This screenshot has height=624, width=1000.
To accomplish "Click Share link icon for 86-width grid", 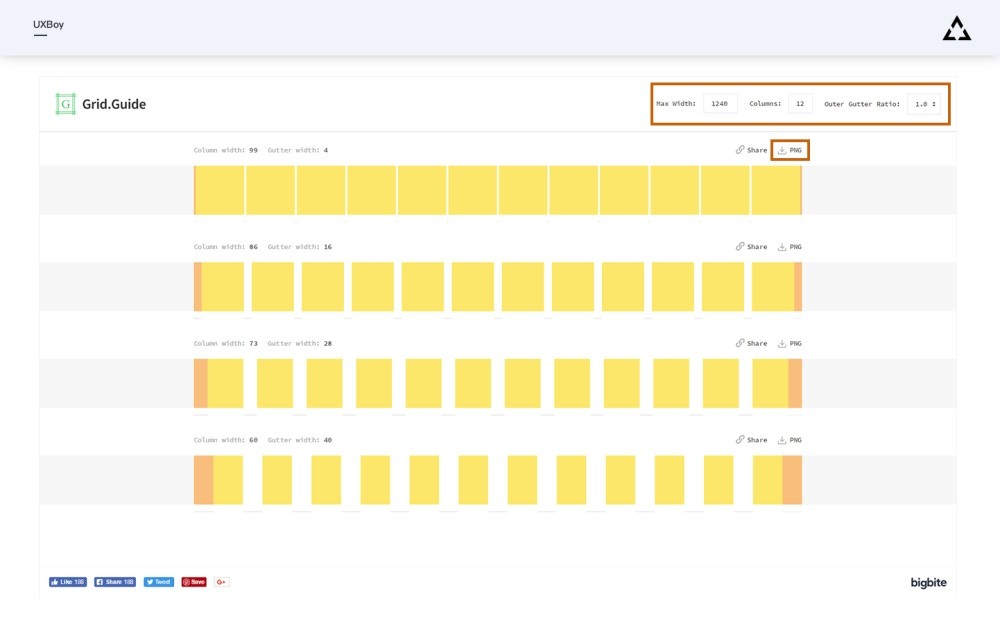I will [x=740, y=246].
